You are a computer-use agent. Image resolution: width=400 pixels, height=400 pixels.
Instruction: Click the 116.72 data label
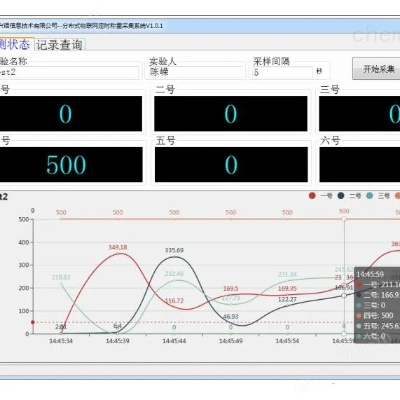click(174, 301)
